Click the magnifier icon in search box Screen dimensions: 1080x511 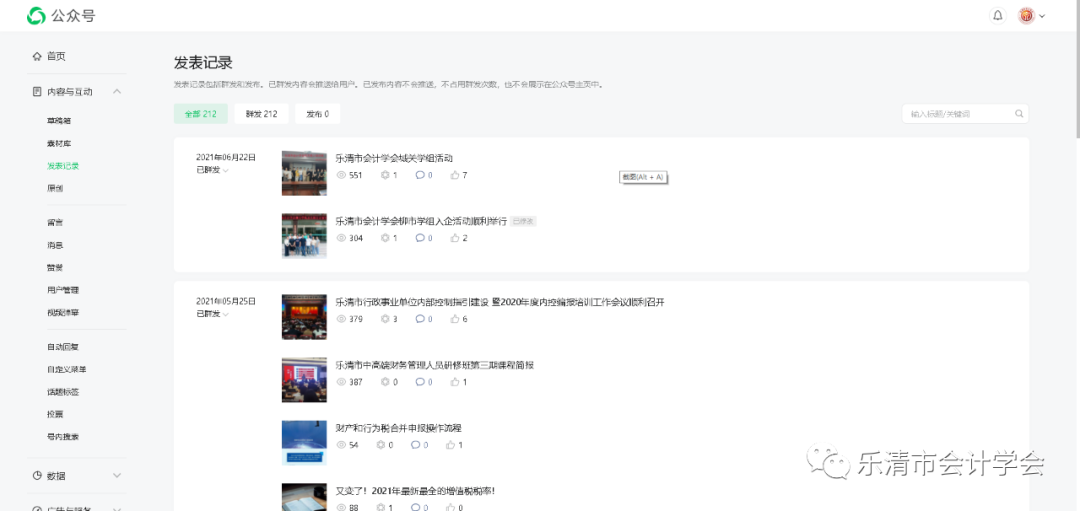(x=1019, y=114)
